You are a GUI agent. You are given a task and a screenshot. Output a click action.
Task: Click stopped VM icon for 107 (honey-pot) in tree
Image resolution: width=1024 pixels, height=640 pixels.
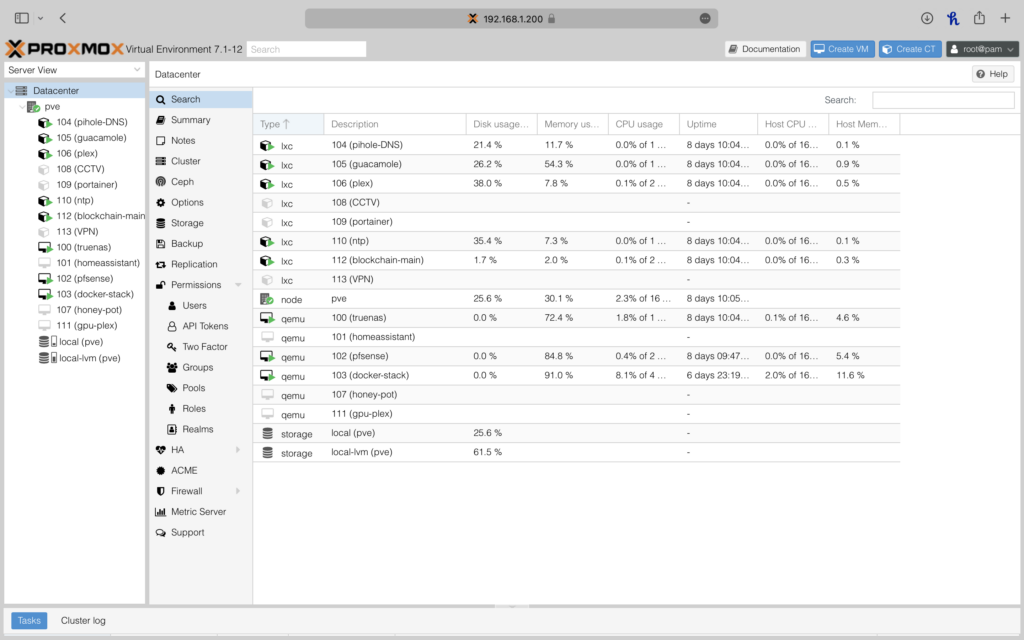tap(44, 310)
